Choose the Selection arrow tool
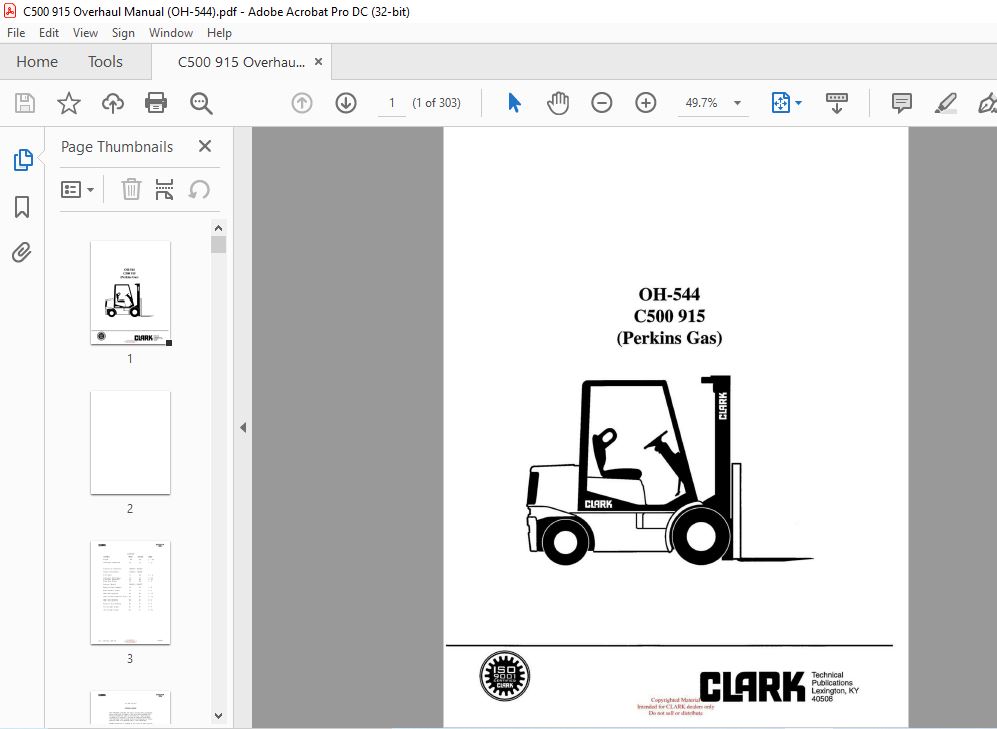The width and height of the screenshot is (997, 729). tap(514, 103)
